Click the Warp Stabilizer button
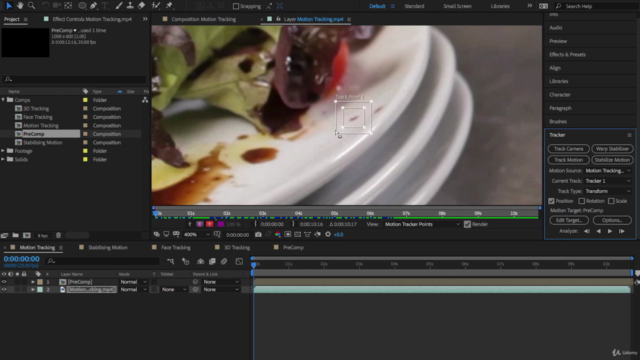 point(612,149)
